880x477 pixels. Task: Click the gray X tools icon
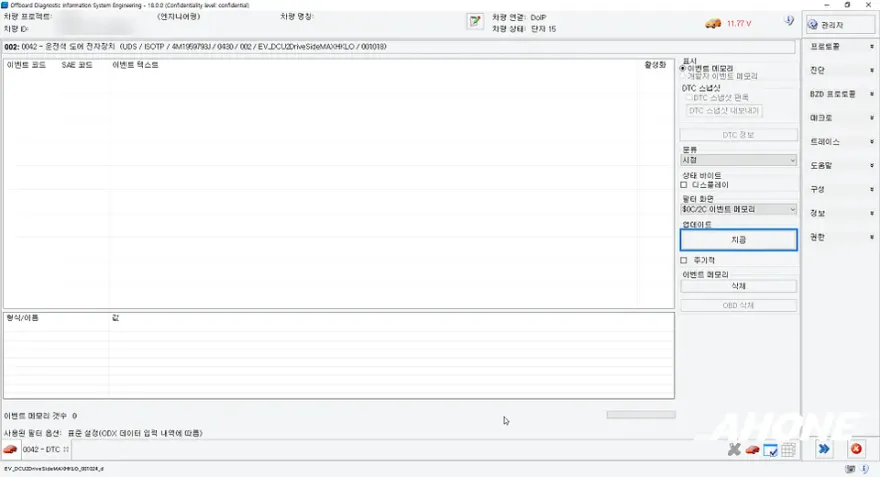734,450
